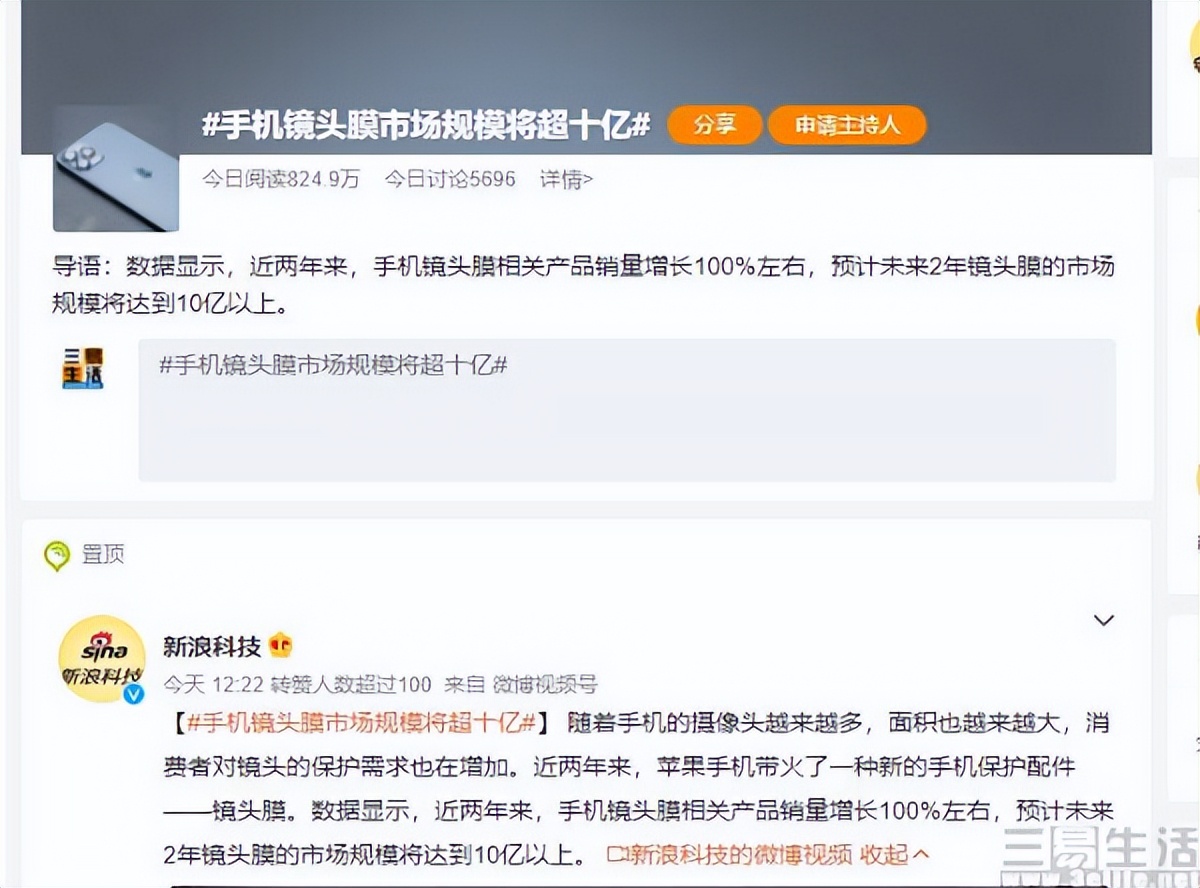Image resolution: width=1200 pixels, height=888 pixels.
Task: Open 新浪科技的微博视频 video link
Action: click(x=730, y=852)
